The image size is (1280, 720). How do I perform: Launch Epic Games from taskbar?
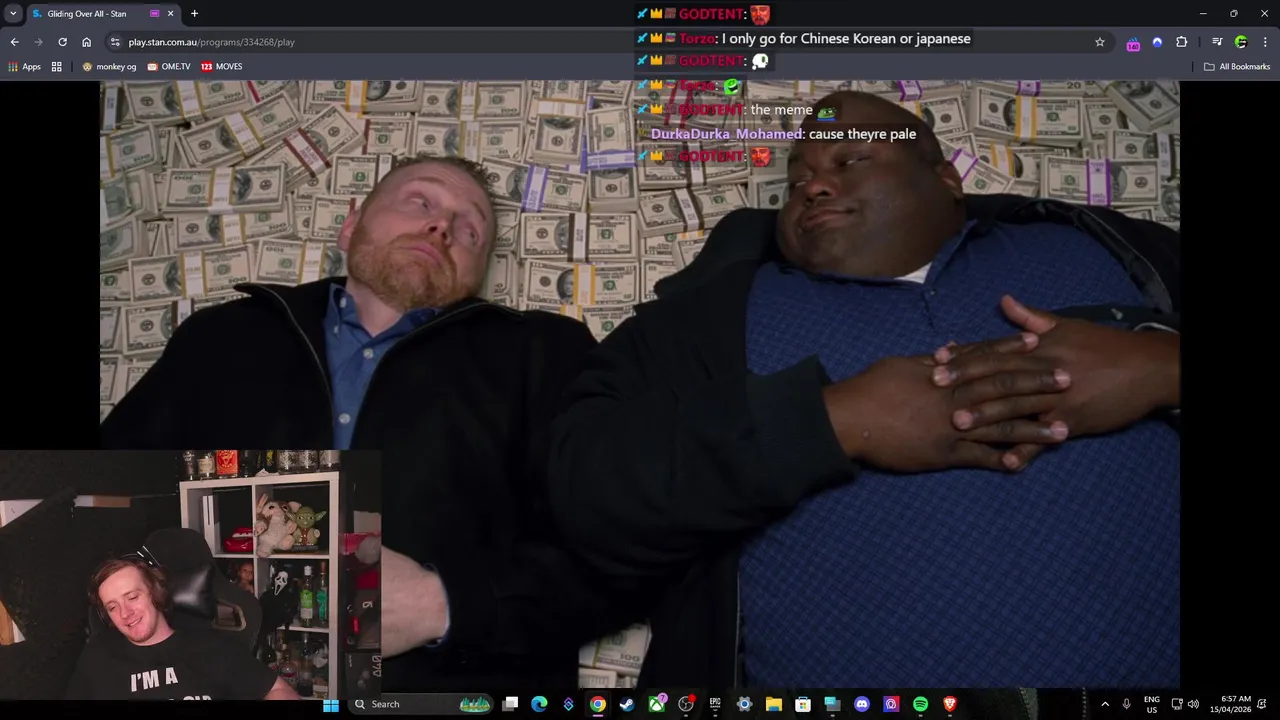pos(715,704)
